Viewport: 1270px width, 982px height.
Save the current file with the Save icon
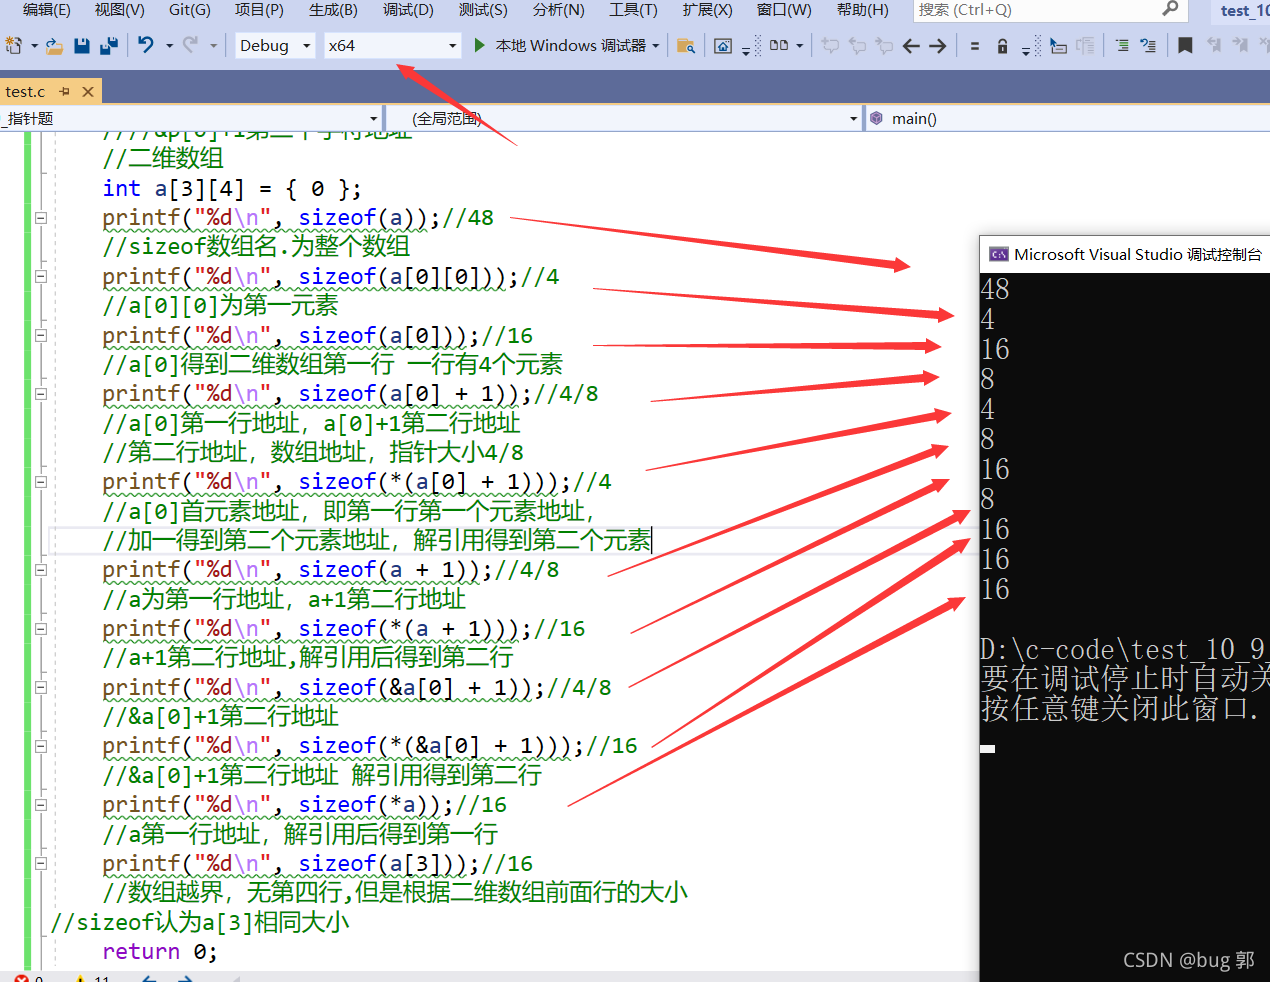tap(82, 46)
